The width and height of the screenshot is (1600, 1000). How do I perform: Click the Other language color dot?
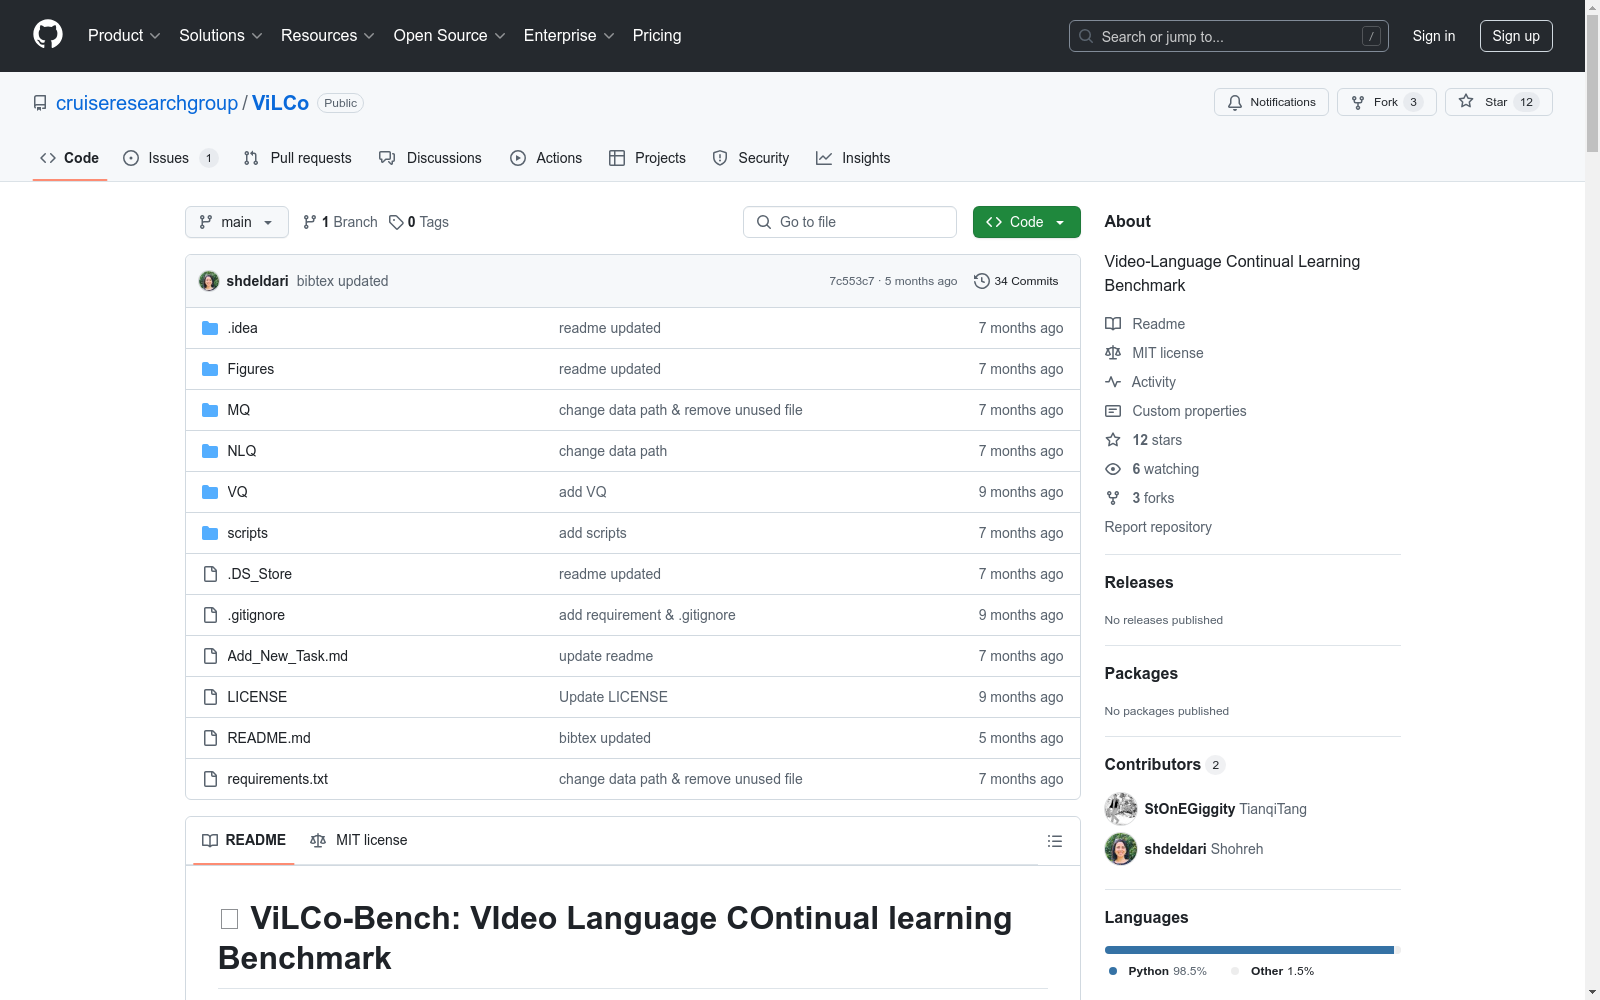click(x=1235, y=971)
